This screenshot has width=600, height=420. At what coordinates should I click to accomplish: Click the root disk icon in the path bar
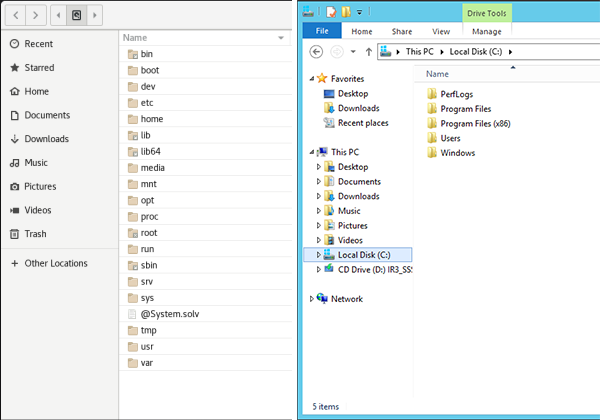77,16
